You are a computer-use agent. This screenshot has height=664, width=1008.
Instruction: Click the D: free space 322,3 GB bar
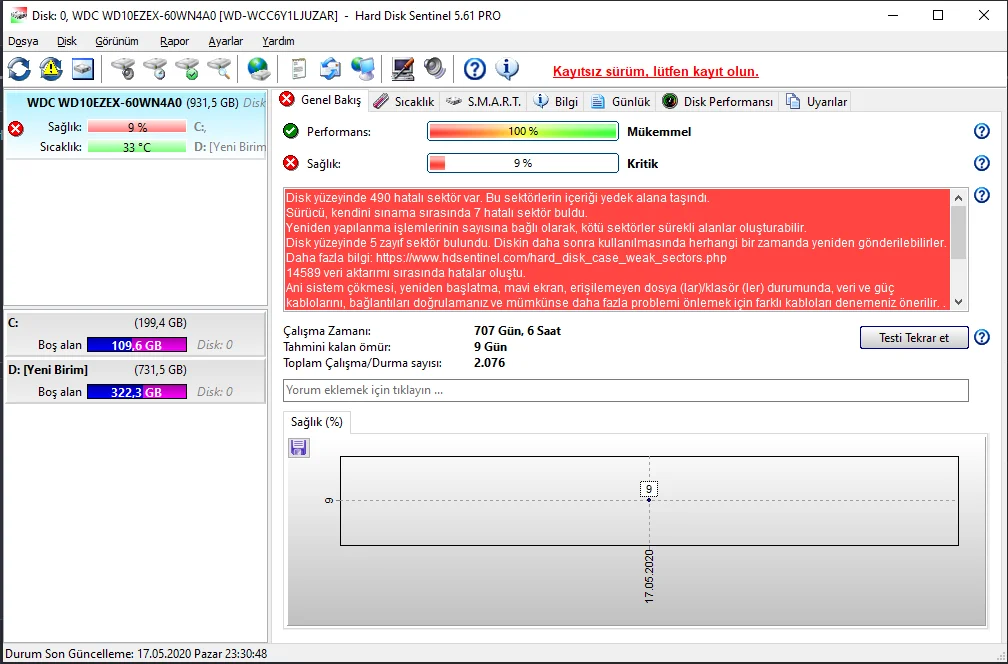pos(137,392)
